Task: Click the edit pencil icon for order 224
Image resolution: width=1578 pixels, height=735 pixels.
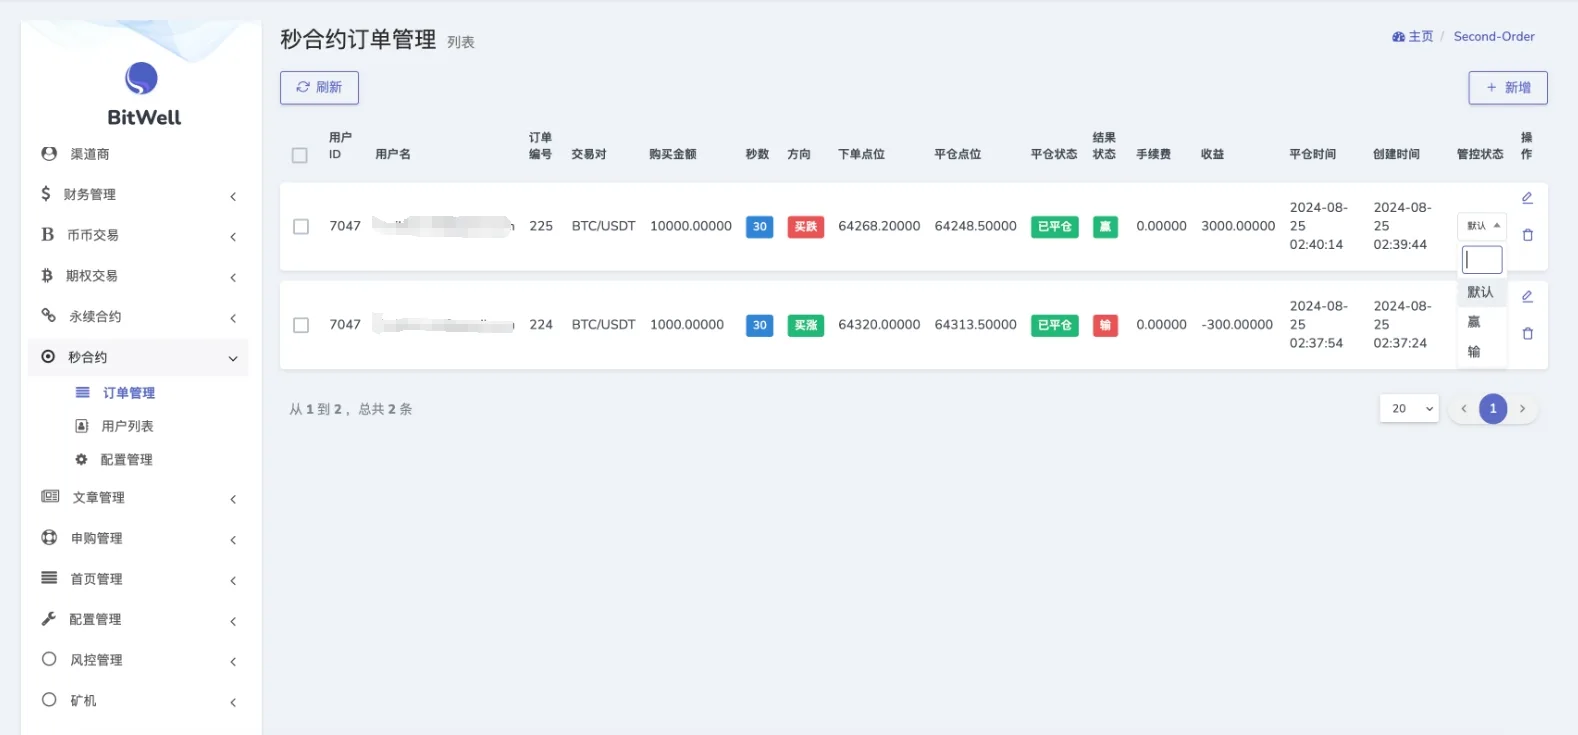Action: pos(1527,297)
